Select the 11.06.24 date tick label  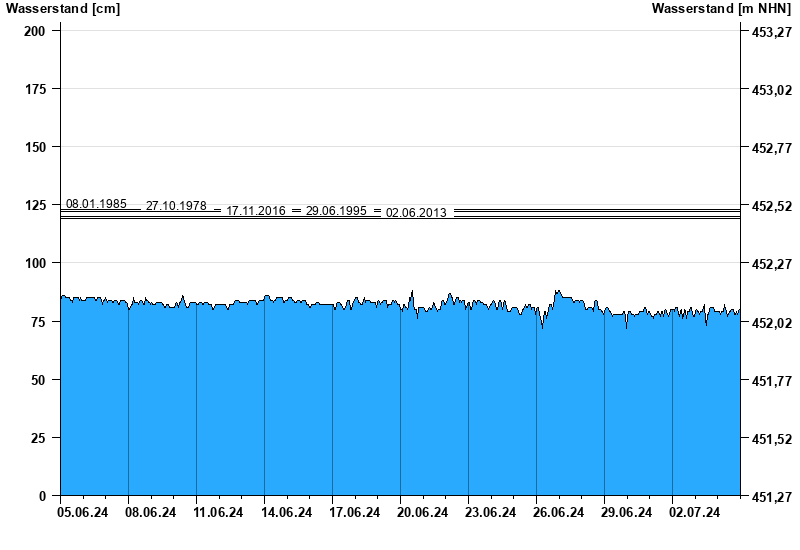(x=218, y=513)
